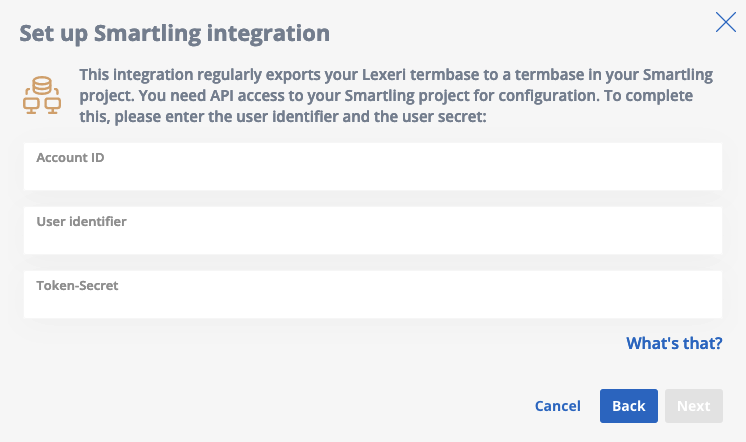The height and width of the screenshot is (442, 746).
Task: Click description line starting "project. You need API"
Action: point(386,96)
